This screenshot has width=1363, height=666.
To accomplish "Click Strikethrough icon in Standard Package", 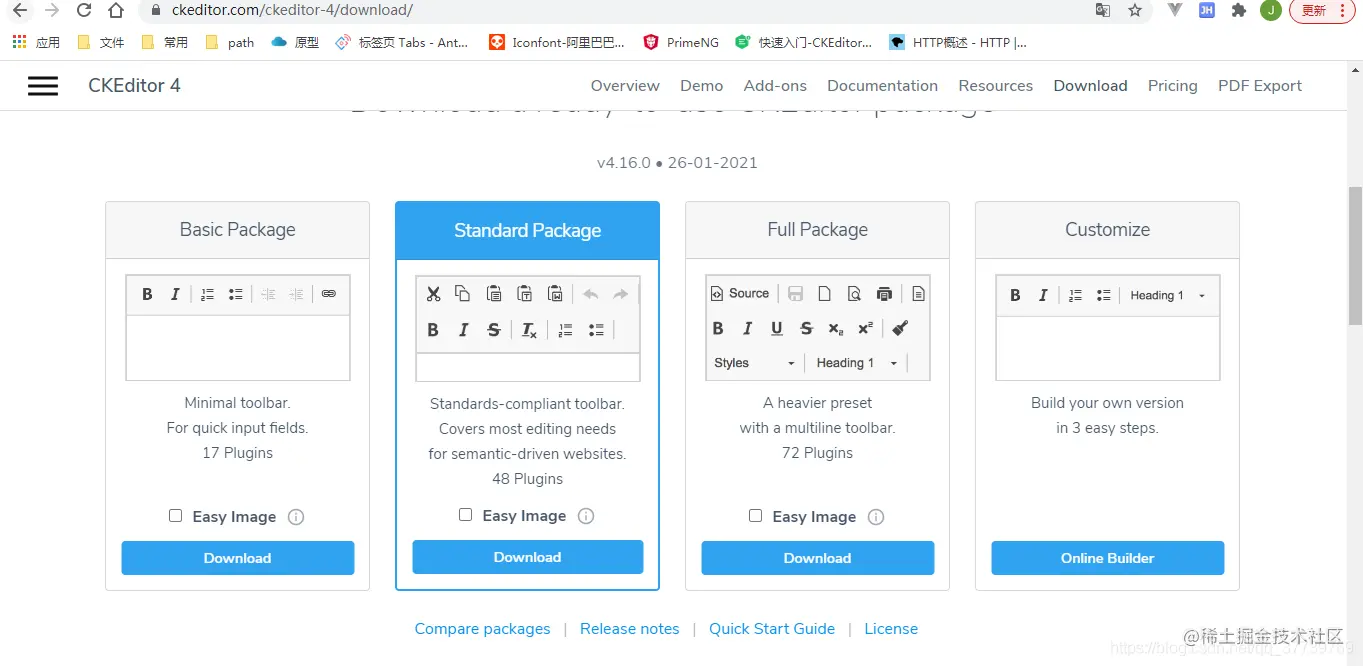I will [494, 330].
